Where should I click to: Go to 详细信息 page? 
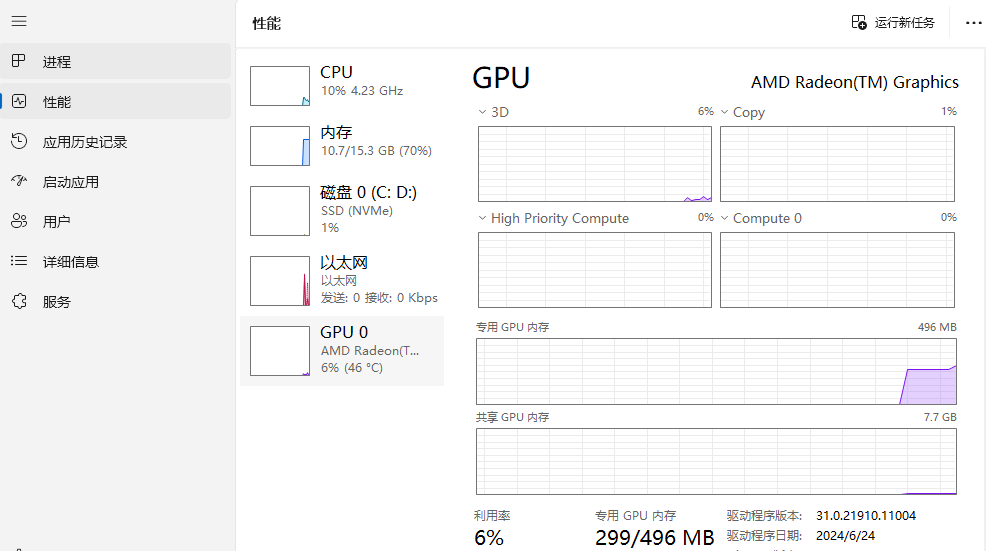116,262
